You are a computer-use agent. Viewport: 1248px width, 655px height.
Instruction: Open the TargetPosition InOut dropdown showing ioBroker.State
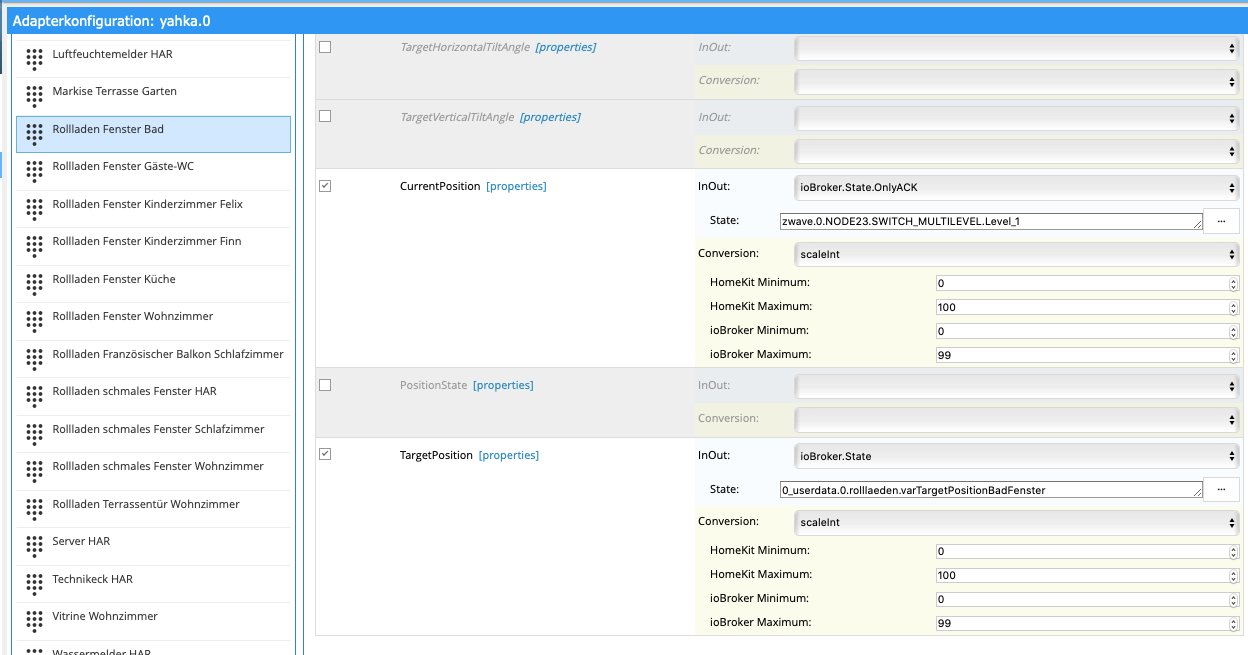point(1017,456)
